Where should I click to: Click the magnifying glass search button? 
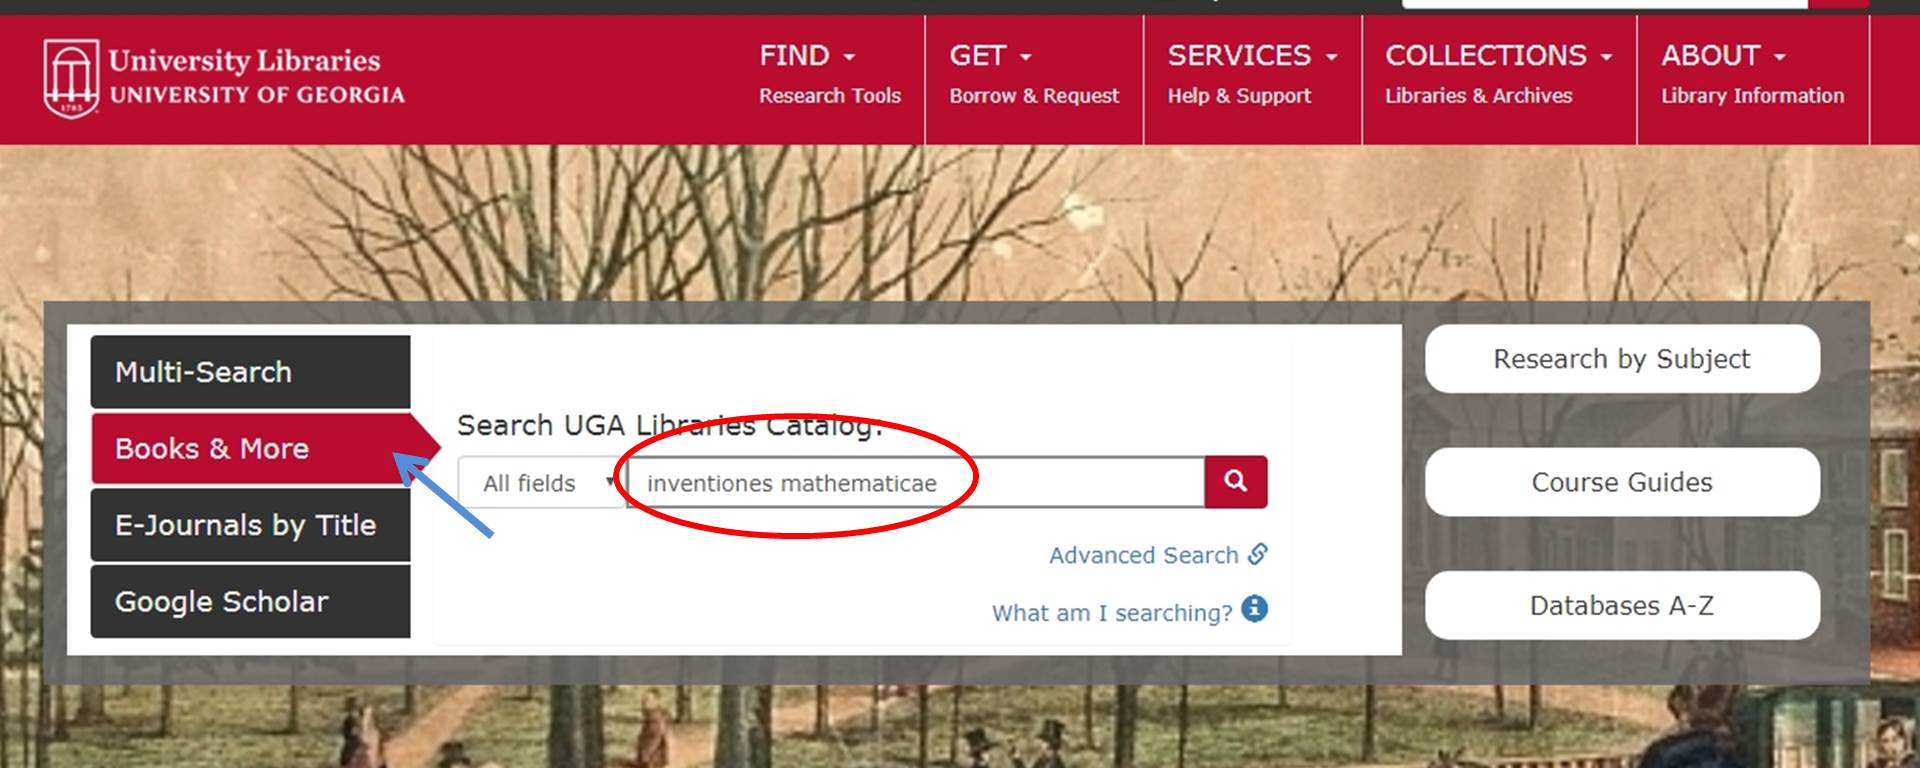(x=1236, y=482)
